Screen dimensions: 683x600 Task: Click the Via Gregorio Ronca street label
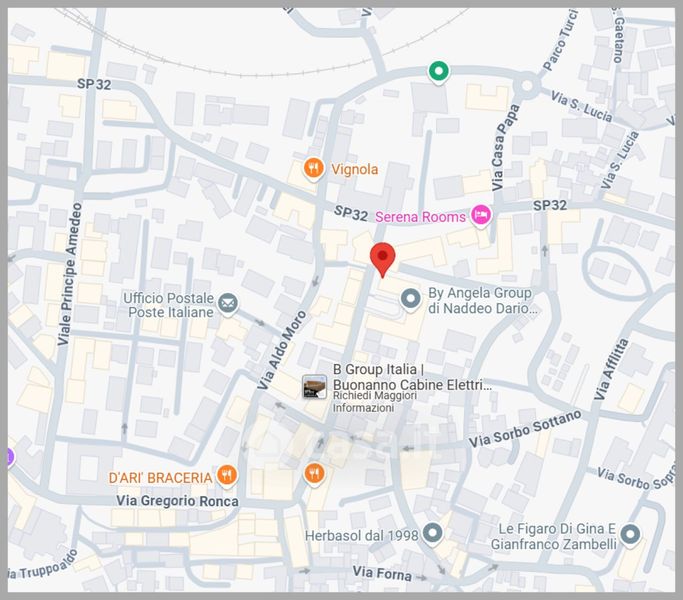coord(177,500)
